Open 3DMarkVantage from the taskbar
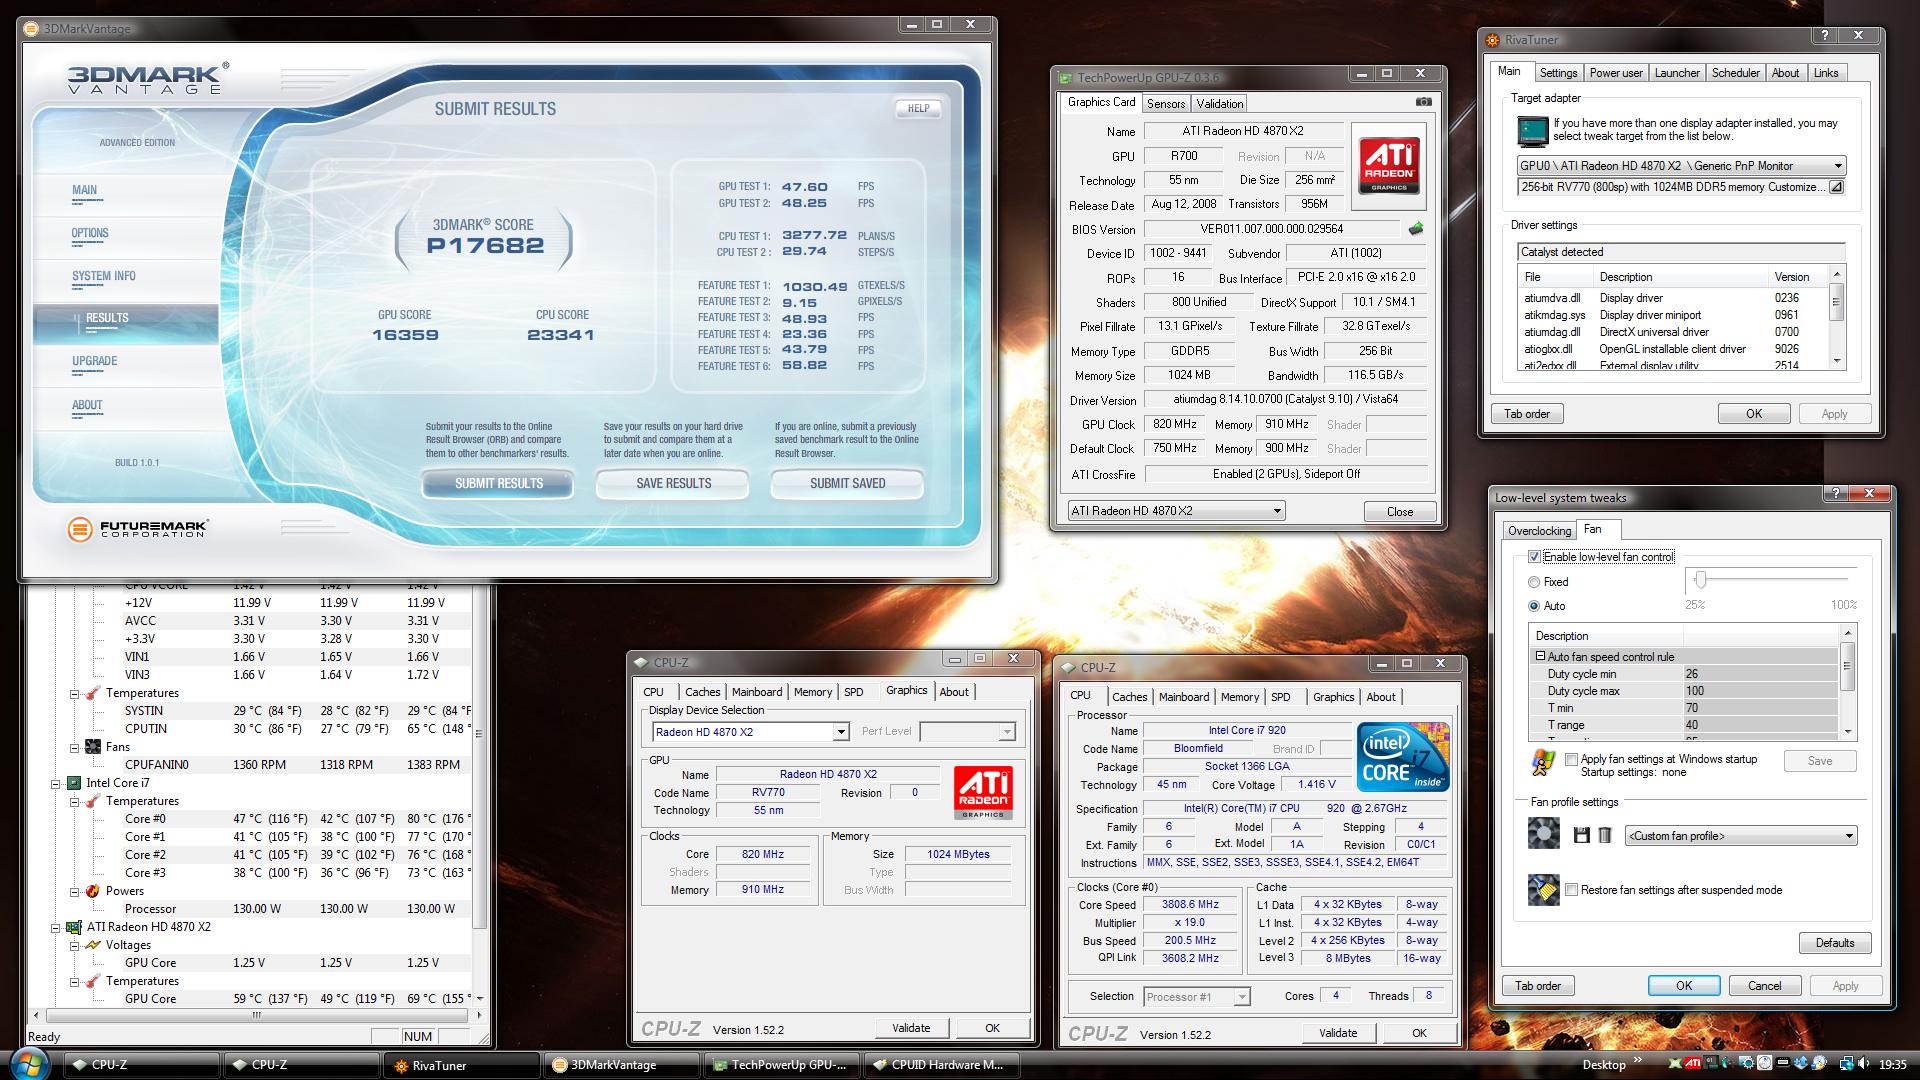 623,1065
